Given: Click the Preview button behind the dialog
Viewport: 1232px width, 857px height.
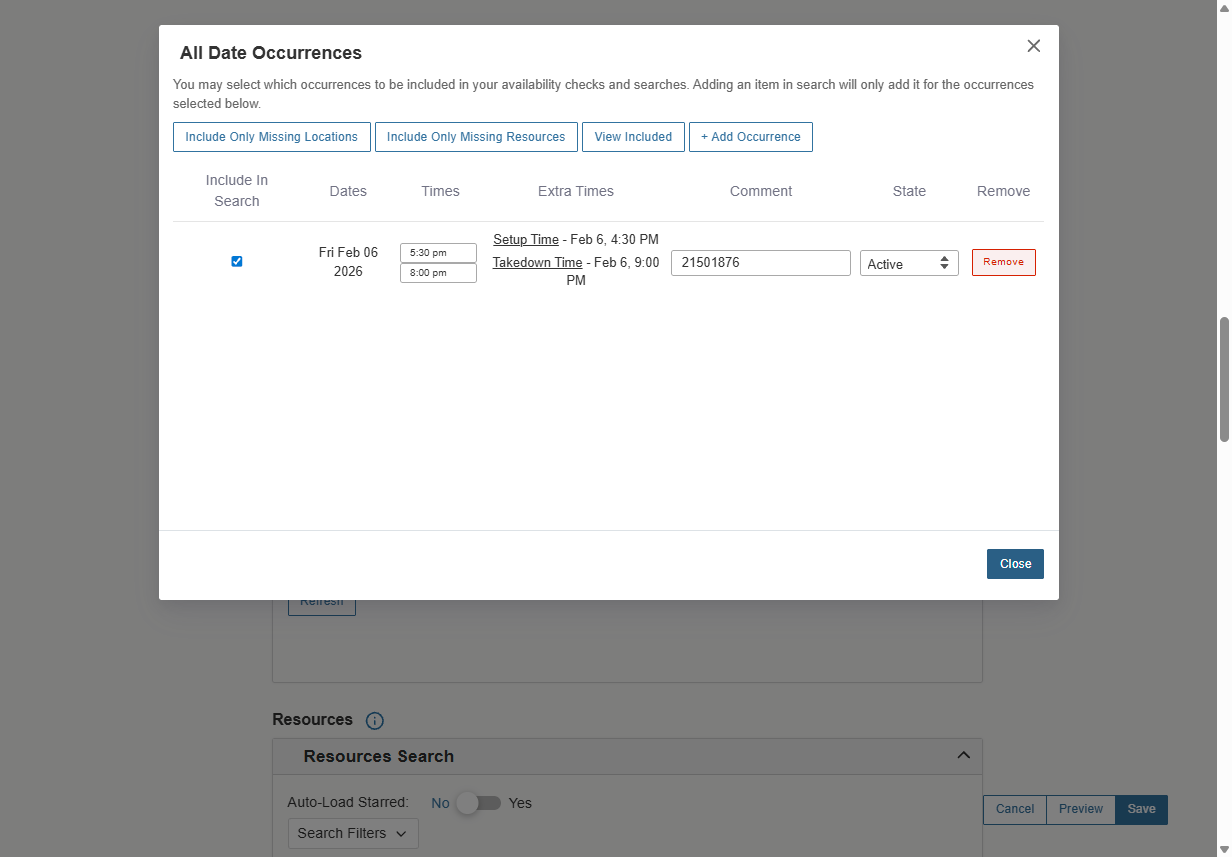Looking at the screenshot, I should (1081, 809).
